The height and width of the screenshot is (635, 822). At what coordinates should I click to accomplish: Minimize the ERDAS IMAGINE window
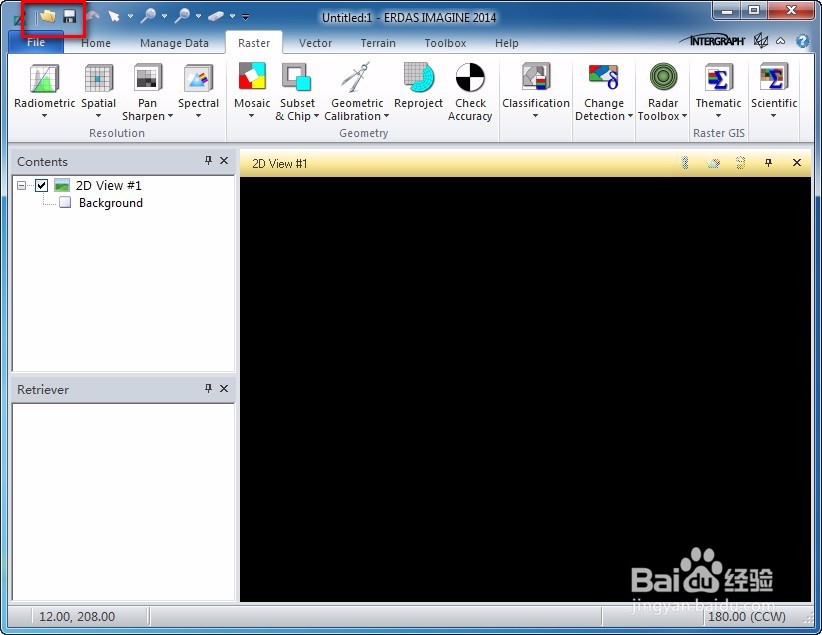click(x=727, y=11)
